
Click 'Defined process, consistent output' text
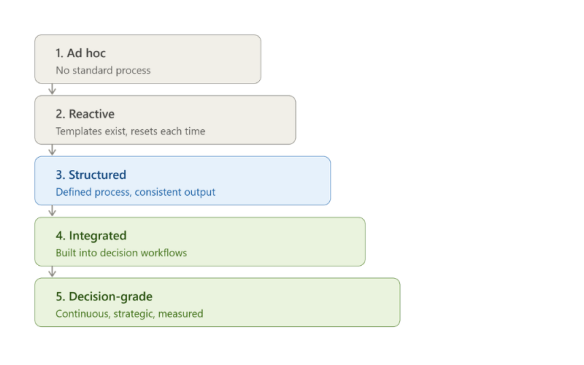[x=136, y=192]
